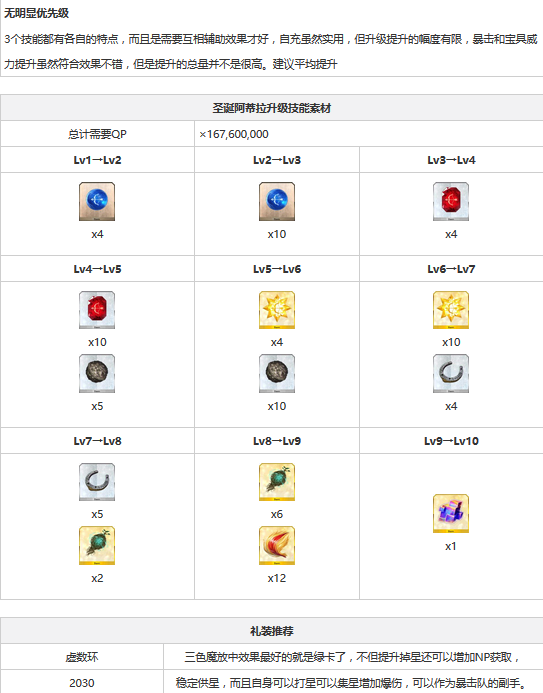Click the dark stone material under Lv5→Lv6
The width and height of the screenshot is (543, 693).
coord(277,373)
